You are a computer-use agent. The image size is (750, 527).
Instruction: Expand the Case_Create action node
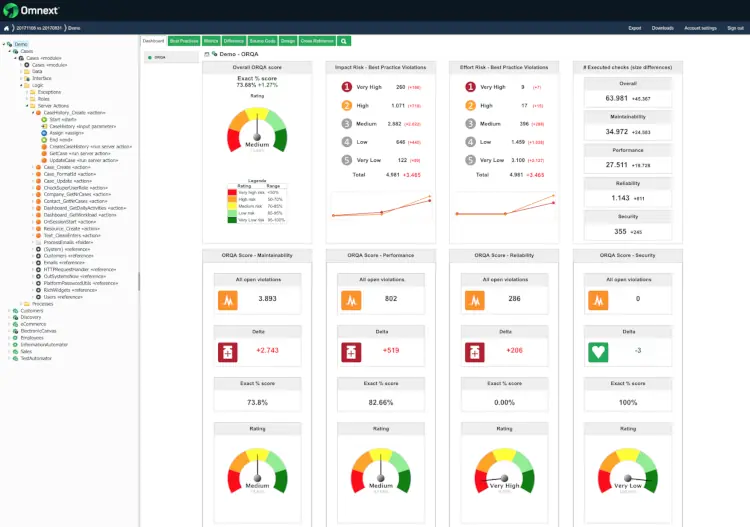pos(33,167)
